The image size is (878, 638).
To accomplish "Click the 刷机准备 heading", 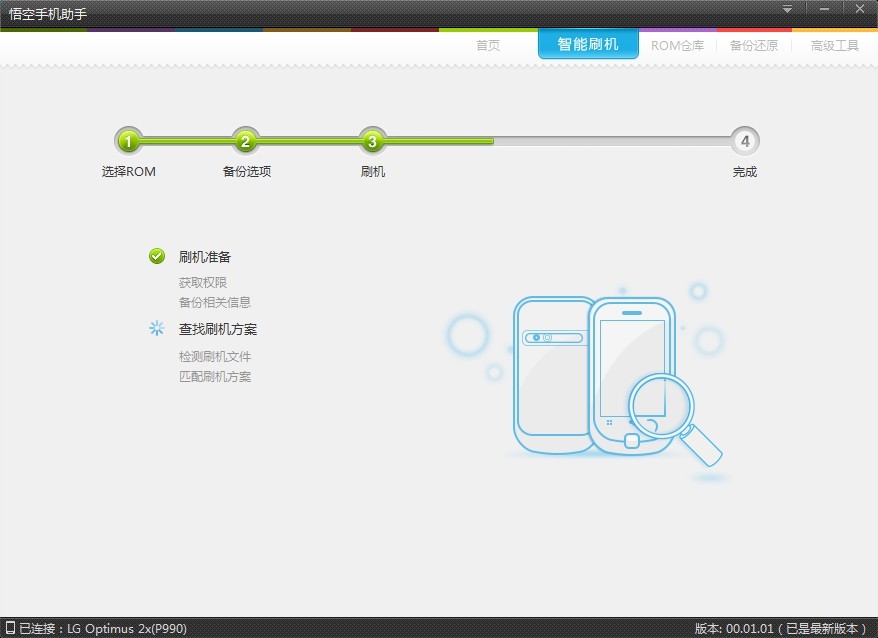I will [x=204, y=257].
